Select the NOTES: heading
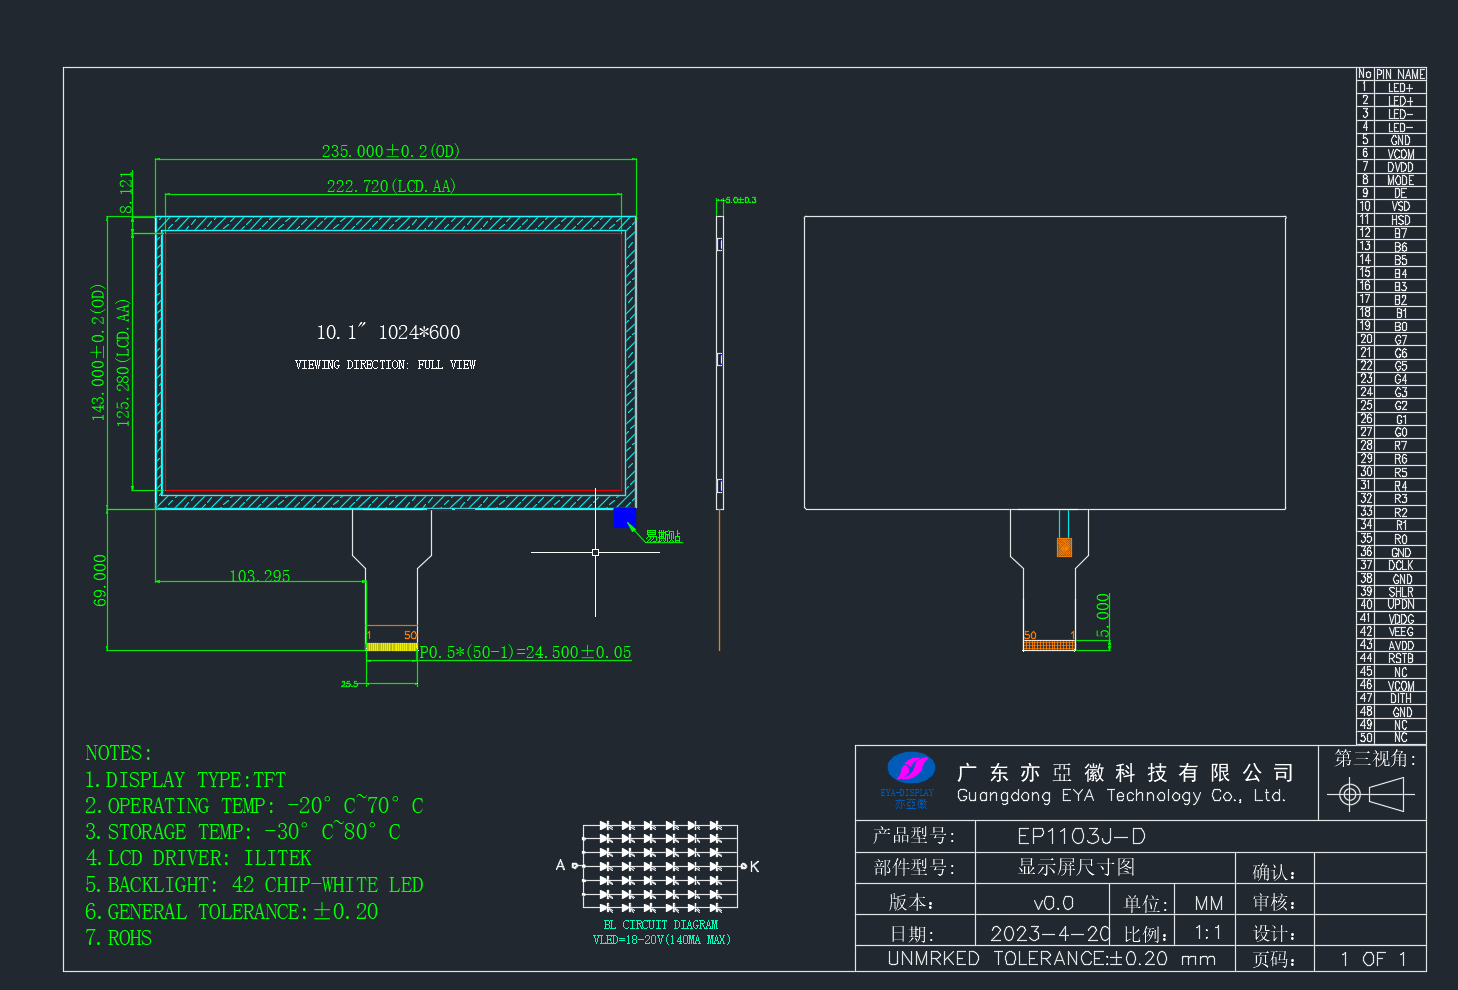 (118, 753)
